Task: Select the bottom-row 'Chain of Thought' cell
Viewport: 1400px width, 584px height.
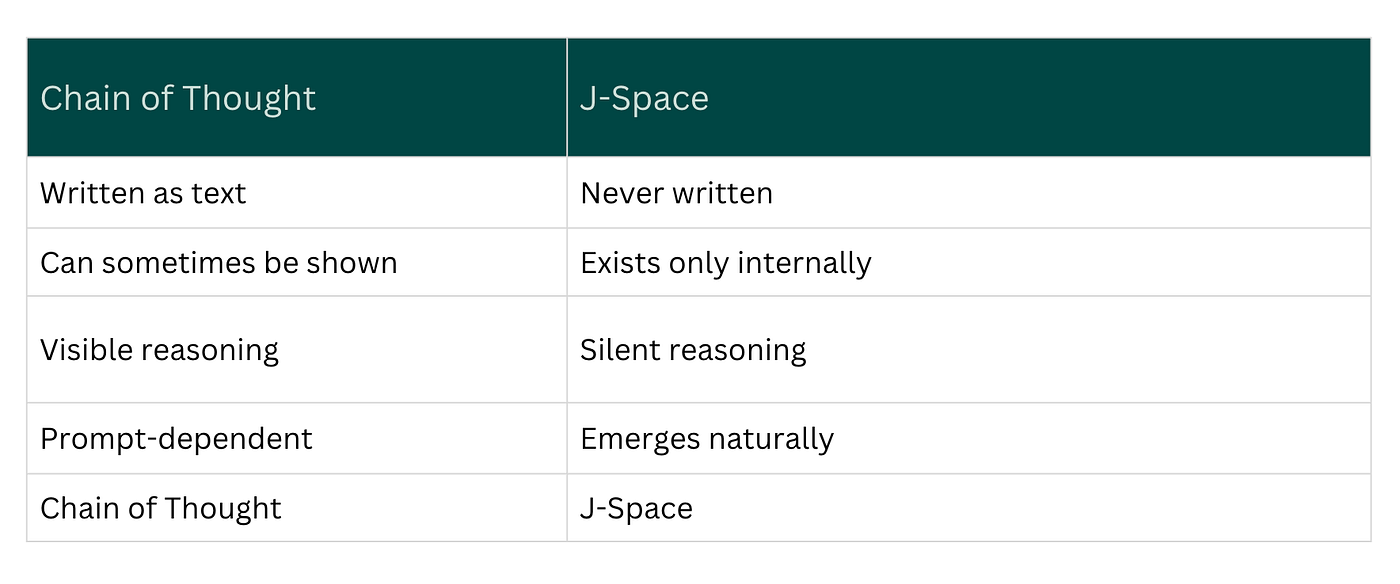Action: click(297, 507)
